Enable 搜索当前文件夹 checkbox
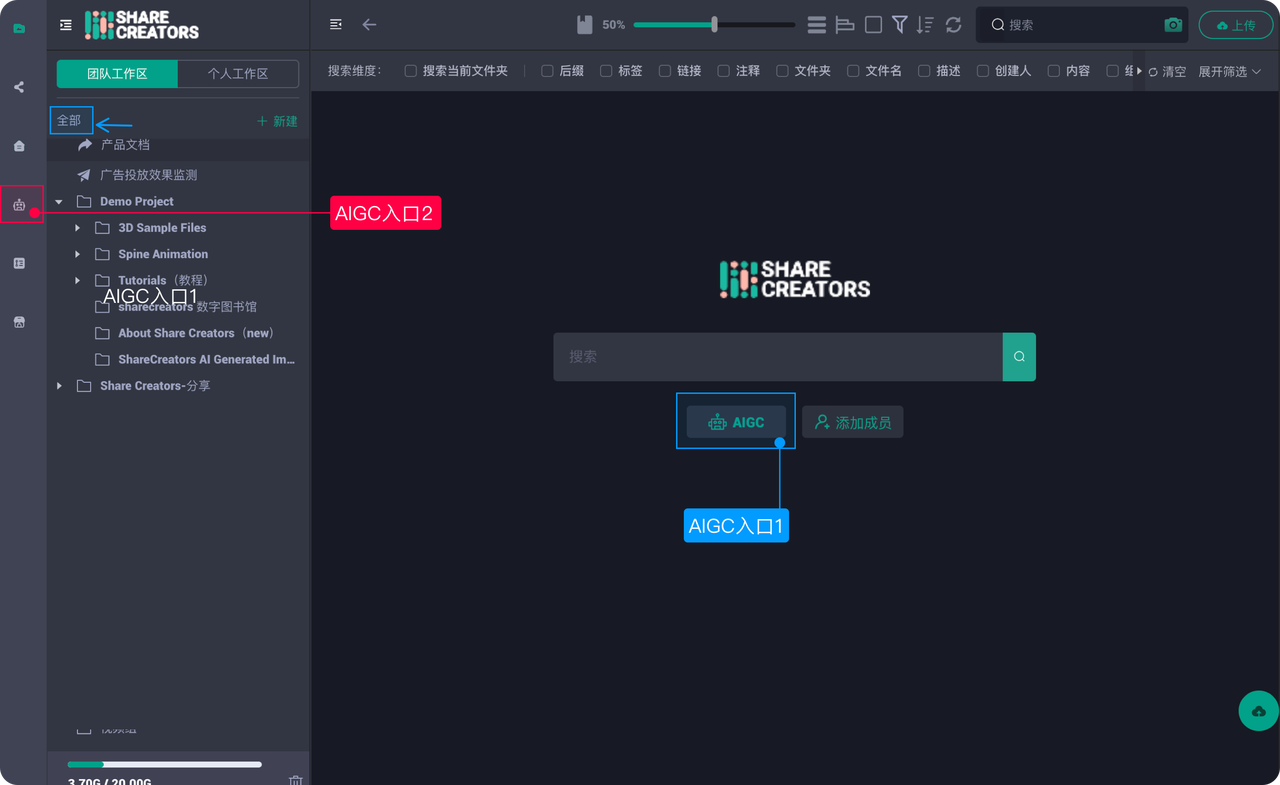Screen dimensions: 1280x785 pyautogui.click(x=411, y=71)
